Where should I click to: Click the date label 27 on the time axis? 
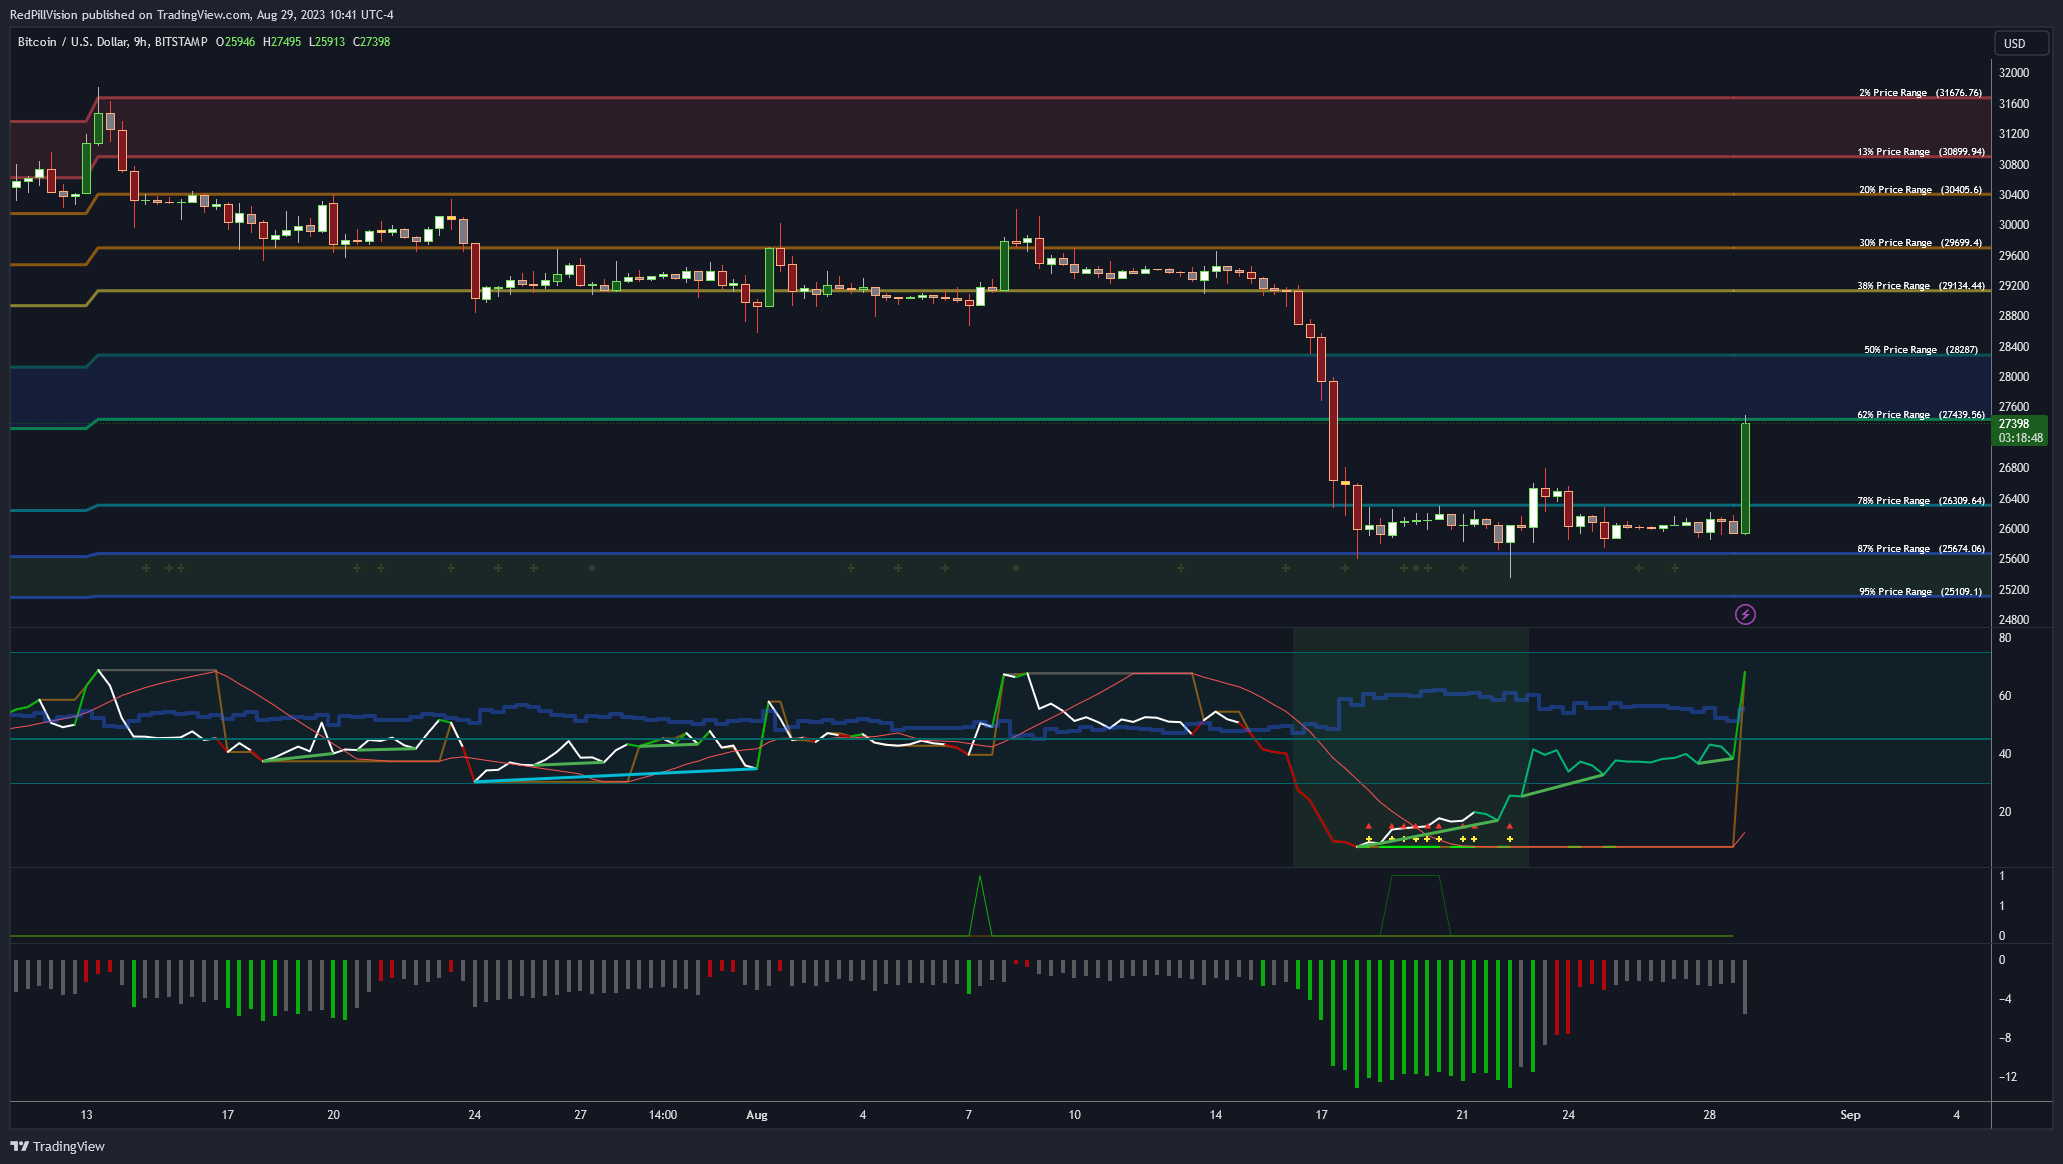(x=581, y=1115)
